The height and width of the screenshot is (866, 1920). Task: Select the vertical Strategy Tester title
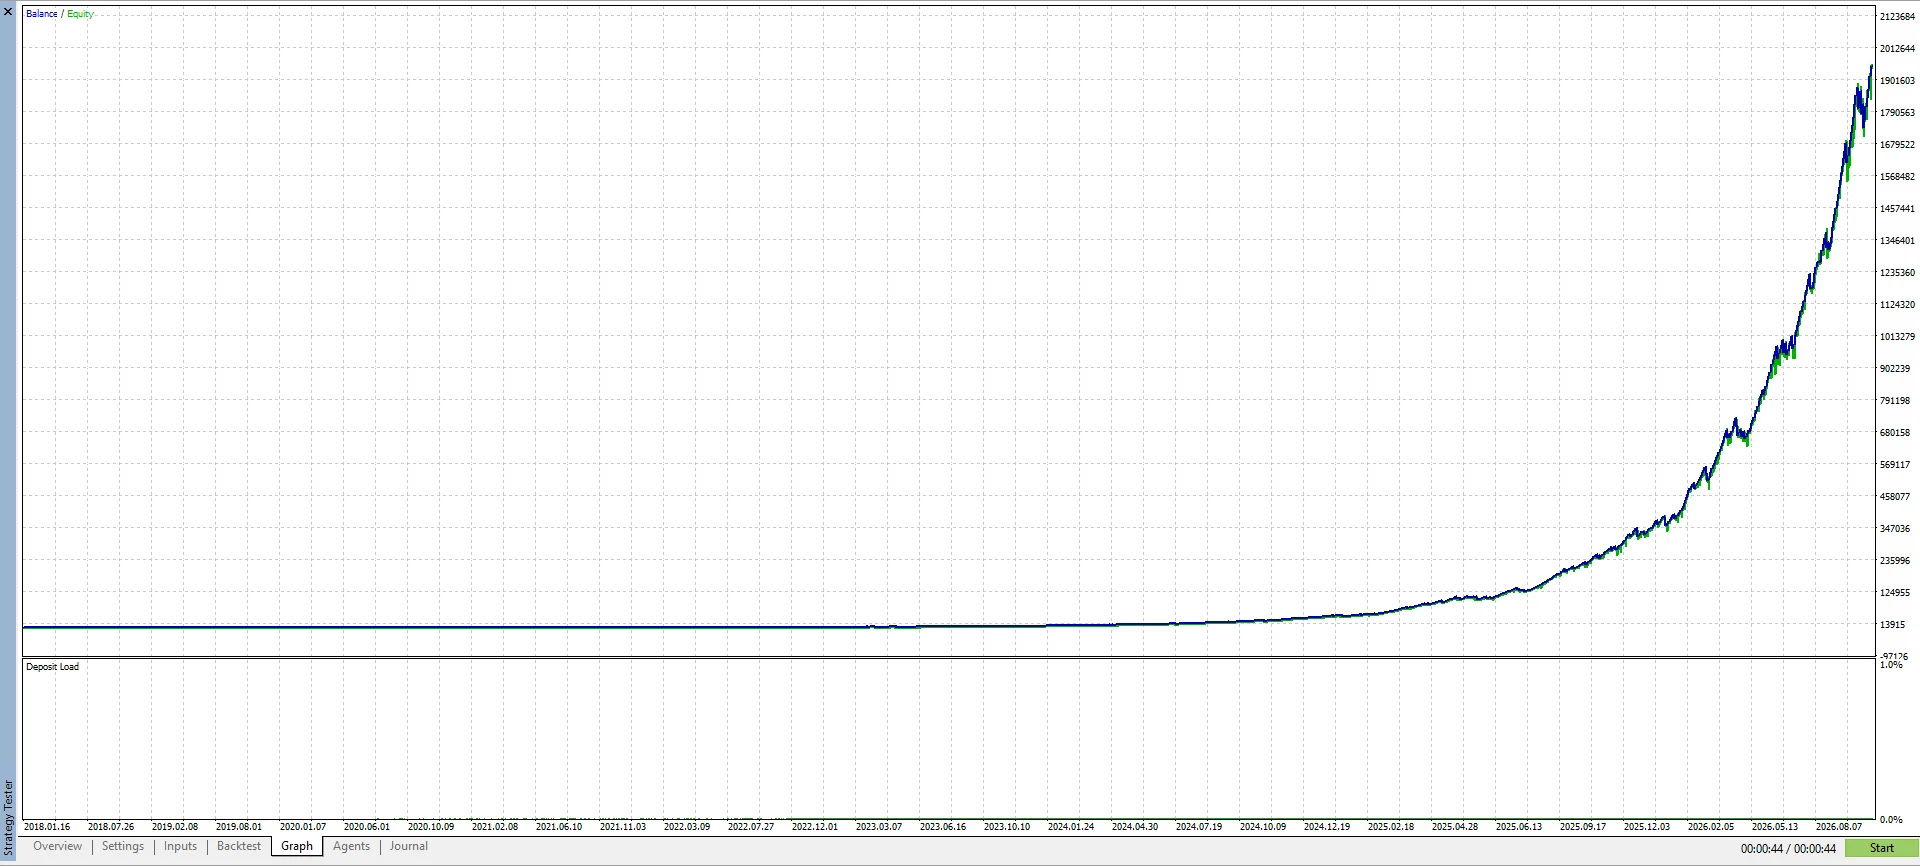(x=9, y=818)
